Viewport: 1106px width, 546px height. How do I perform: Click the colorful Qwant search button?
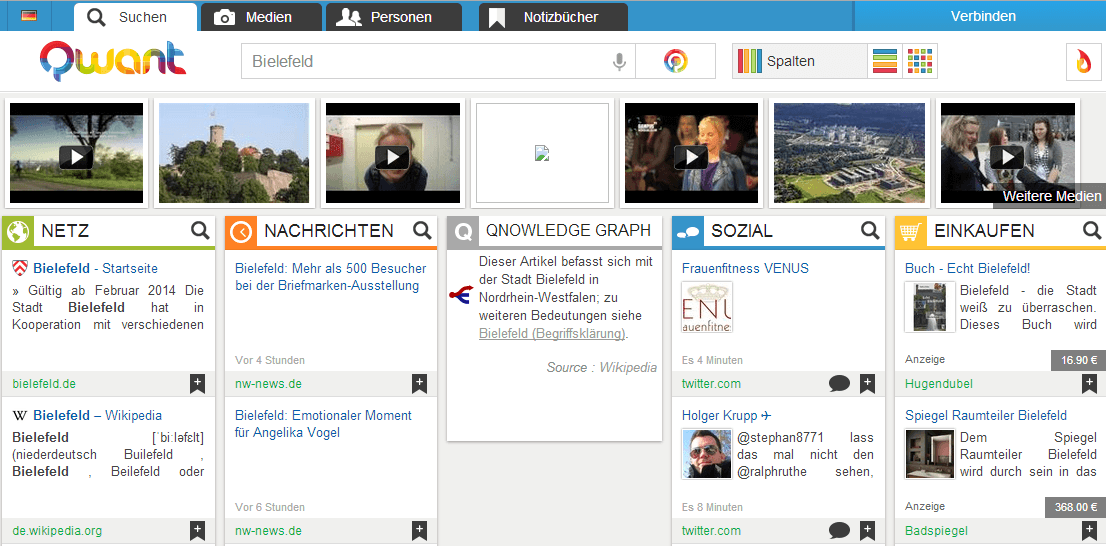675,61
